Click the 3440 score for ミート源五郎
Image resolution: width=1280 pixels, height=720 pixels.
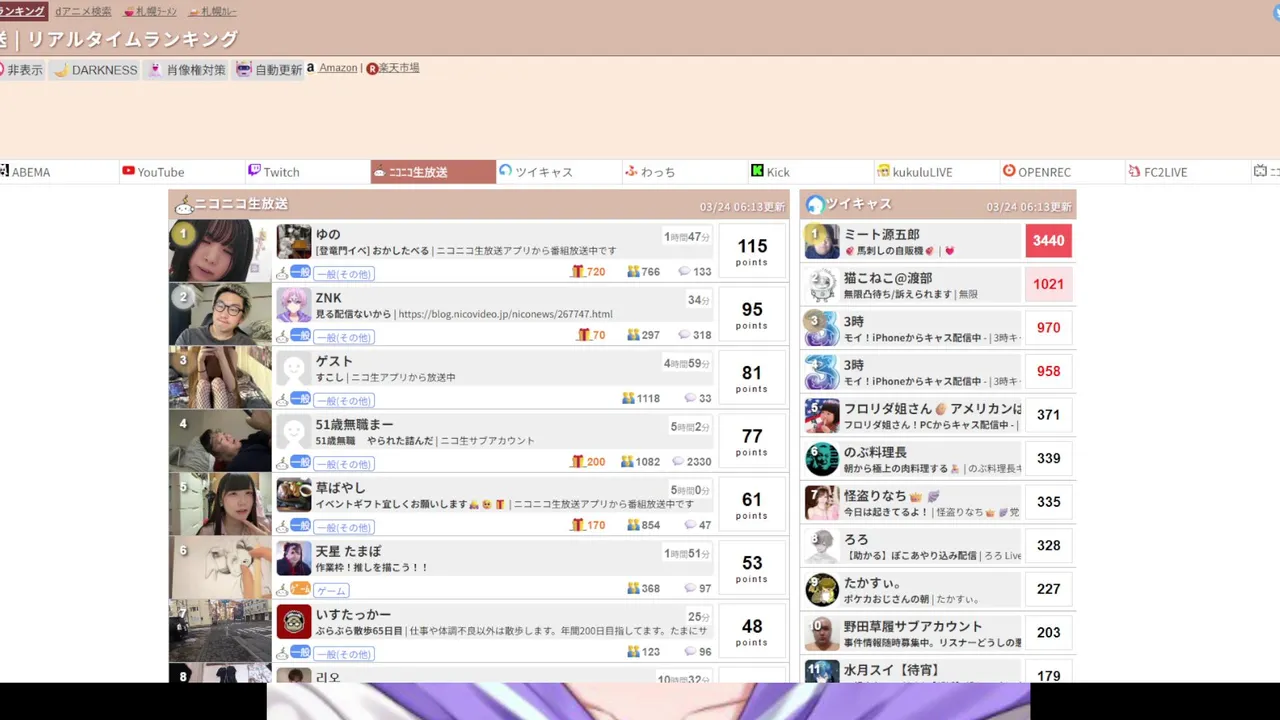click(1048, 241)
